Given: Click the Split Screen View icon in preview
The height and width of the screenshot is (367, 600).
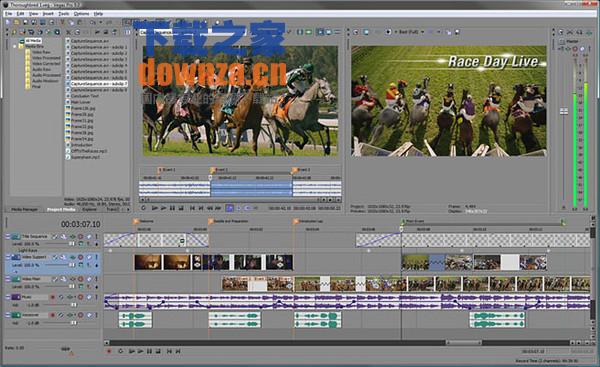Looking at the screenshot, I should [x=389, y=32].
